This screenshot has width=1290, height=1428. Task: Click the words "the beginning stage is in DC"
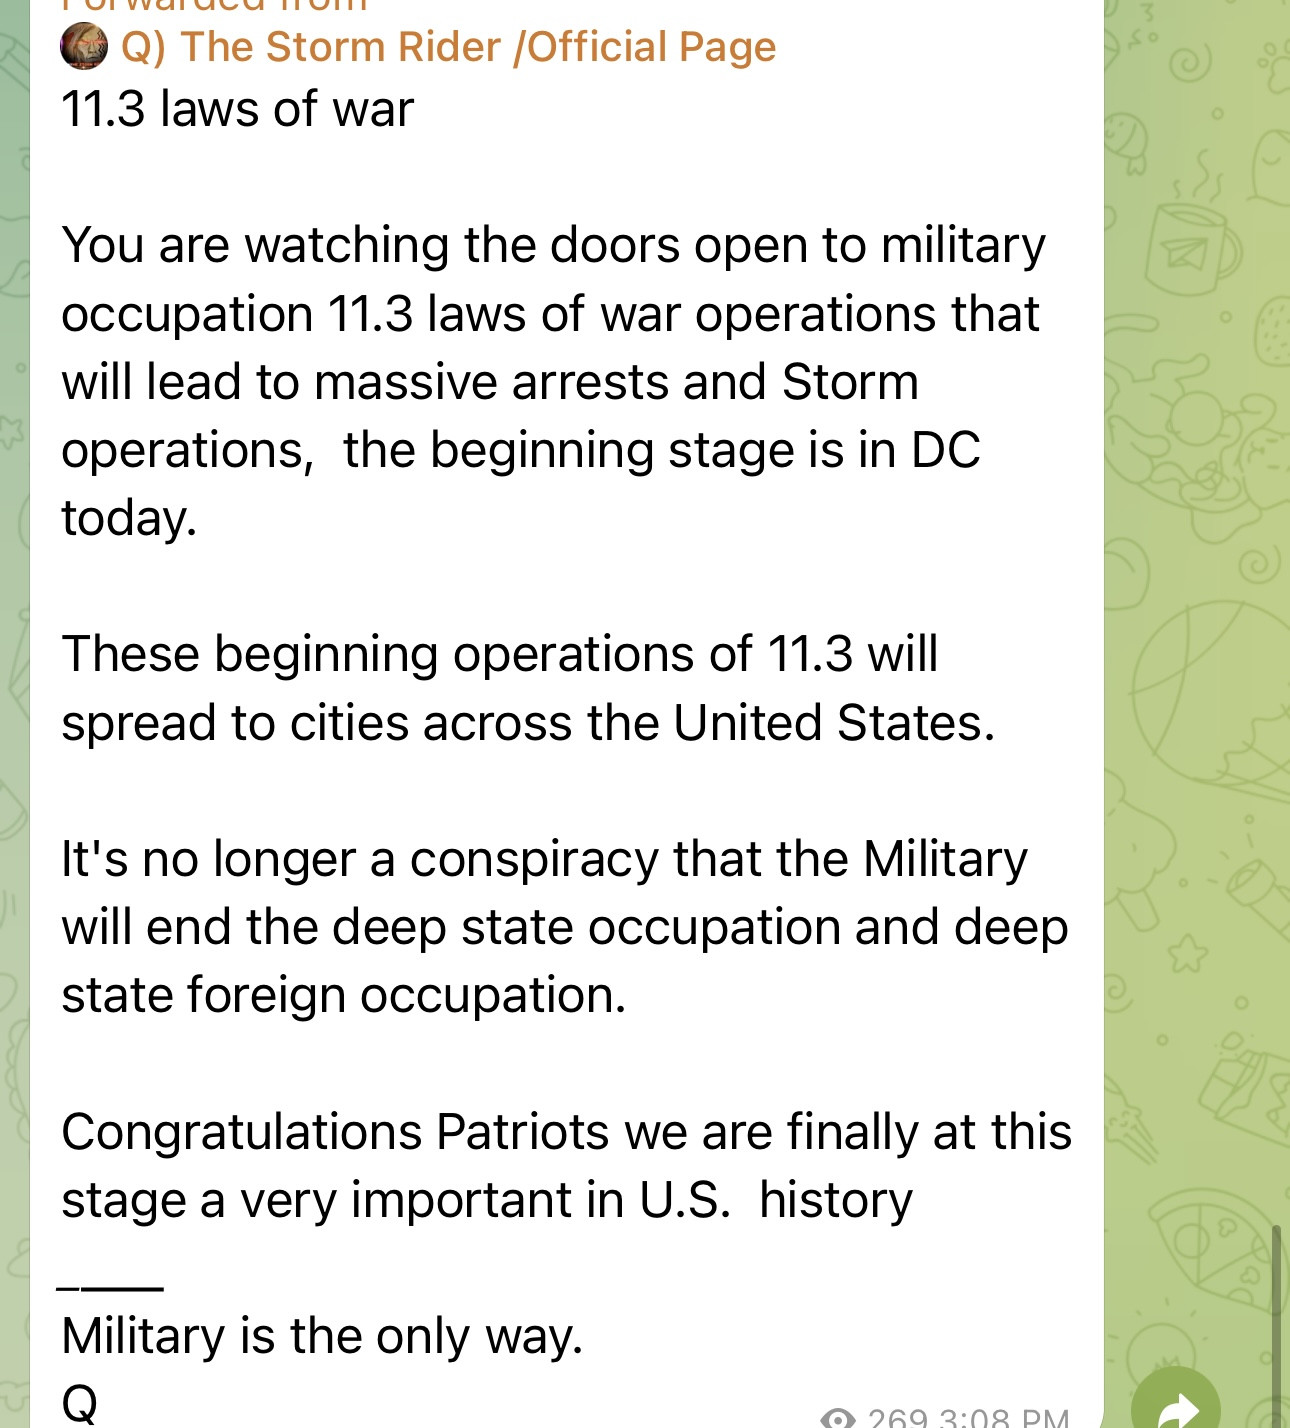661,450
